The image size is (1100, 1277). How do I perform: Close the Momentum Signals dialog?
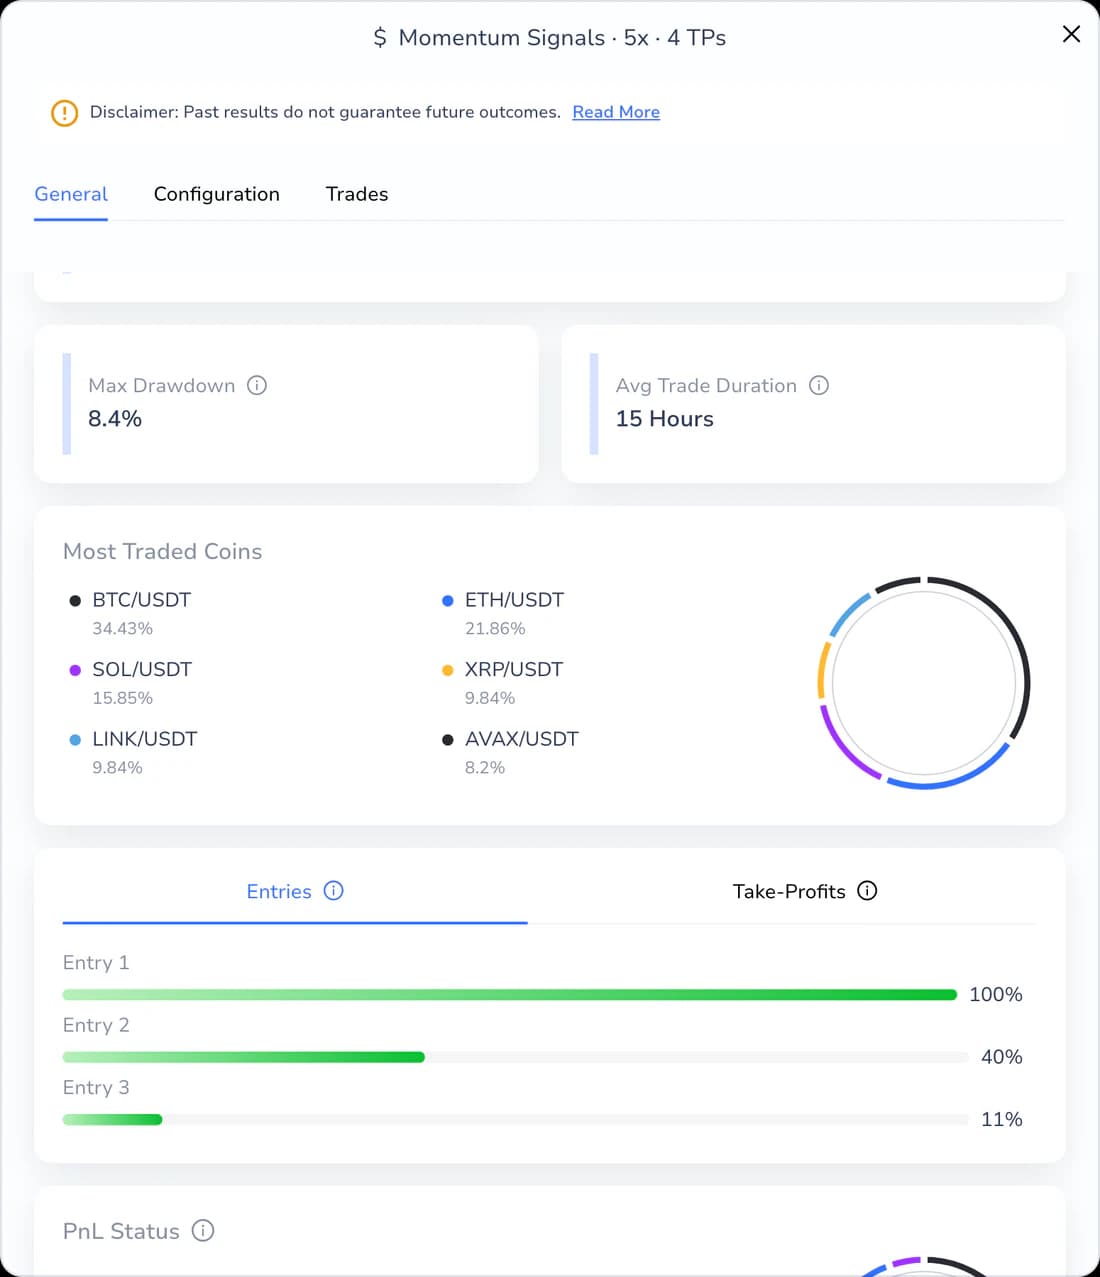(1071, 34)
